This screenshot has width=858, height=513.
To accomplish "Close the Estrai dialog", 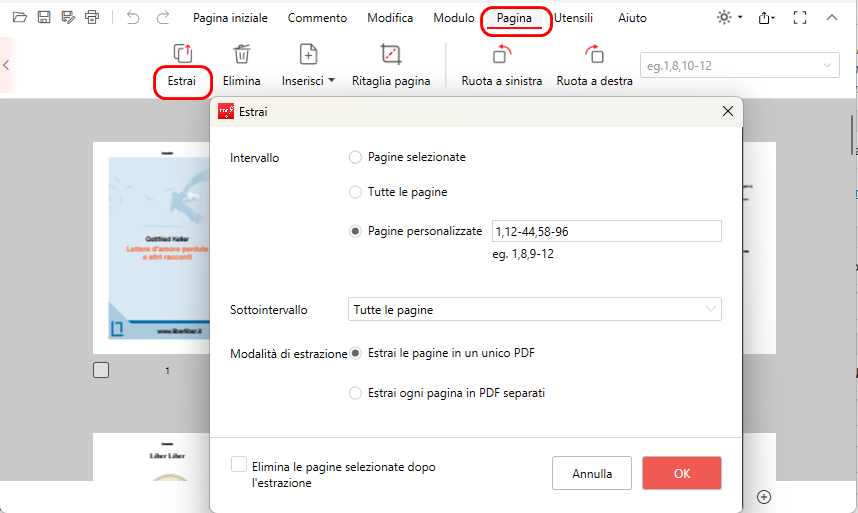I will tap(728, 111).
